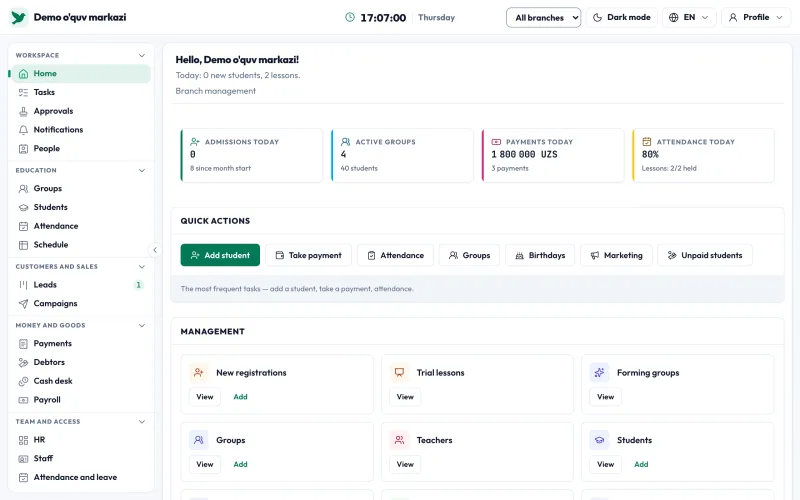Click the People contact icon
Viewport: 800px width, 500px height.
tap(23, 149)
